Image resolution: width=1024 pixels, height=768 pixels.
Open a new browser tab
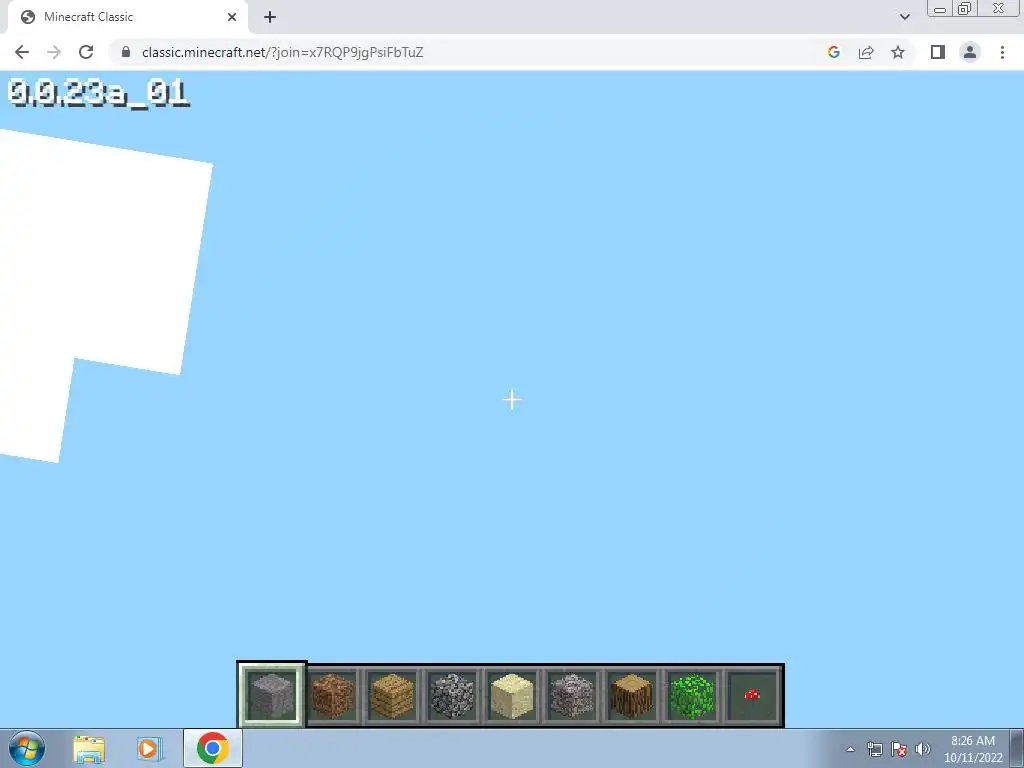click(270, 17)
